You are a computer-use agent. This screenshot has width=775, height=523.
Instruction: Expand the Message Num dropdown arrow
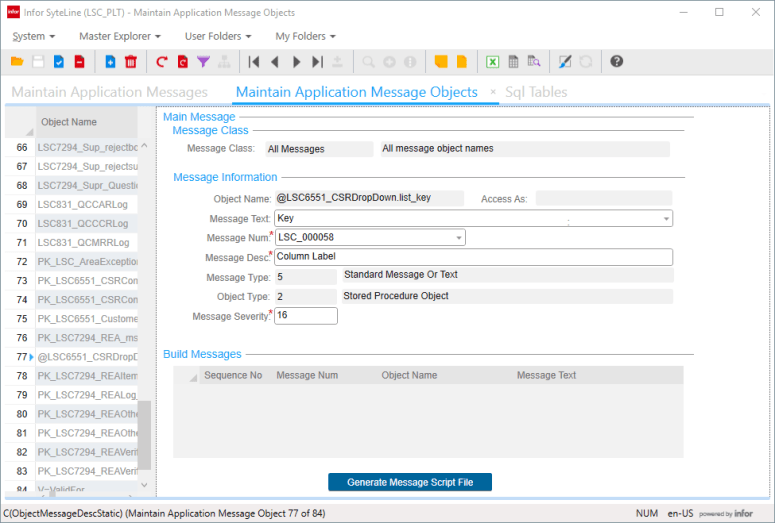coord(459,238)
